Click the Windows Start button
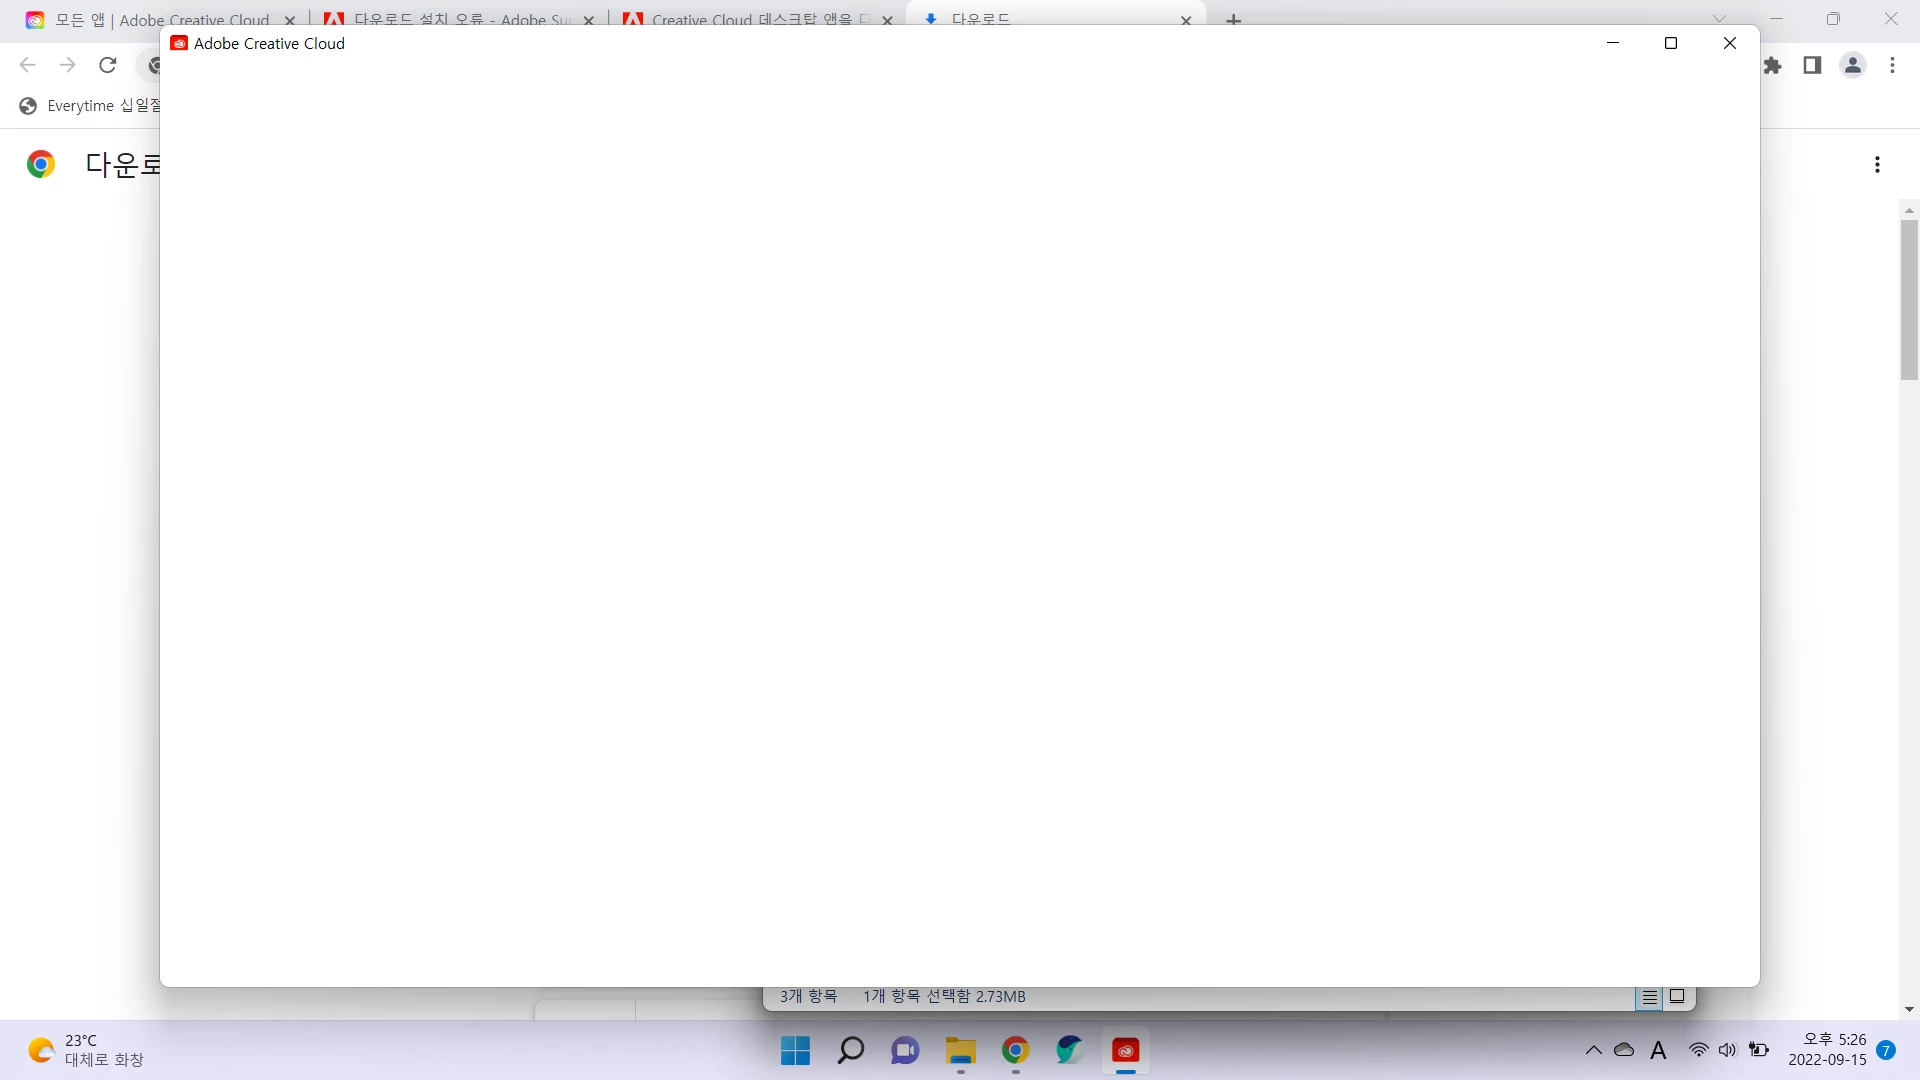1920x1080 pixels. point(795,1051)
